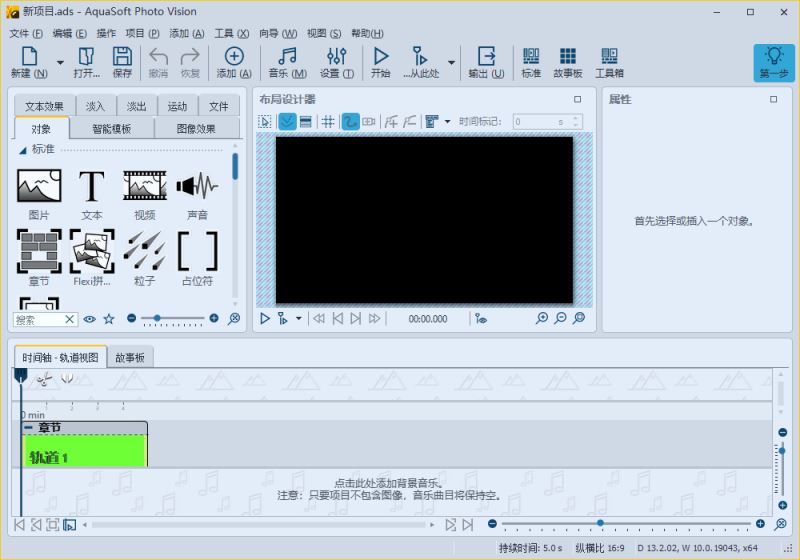Click the 打开 (Open) button
The width and height of the screenshot is (800, 560).
pos(87,61)
